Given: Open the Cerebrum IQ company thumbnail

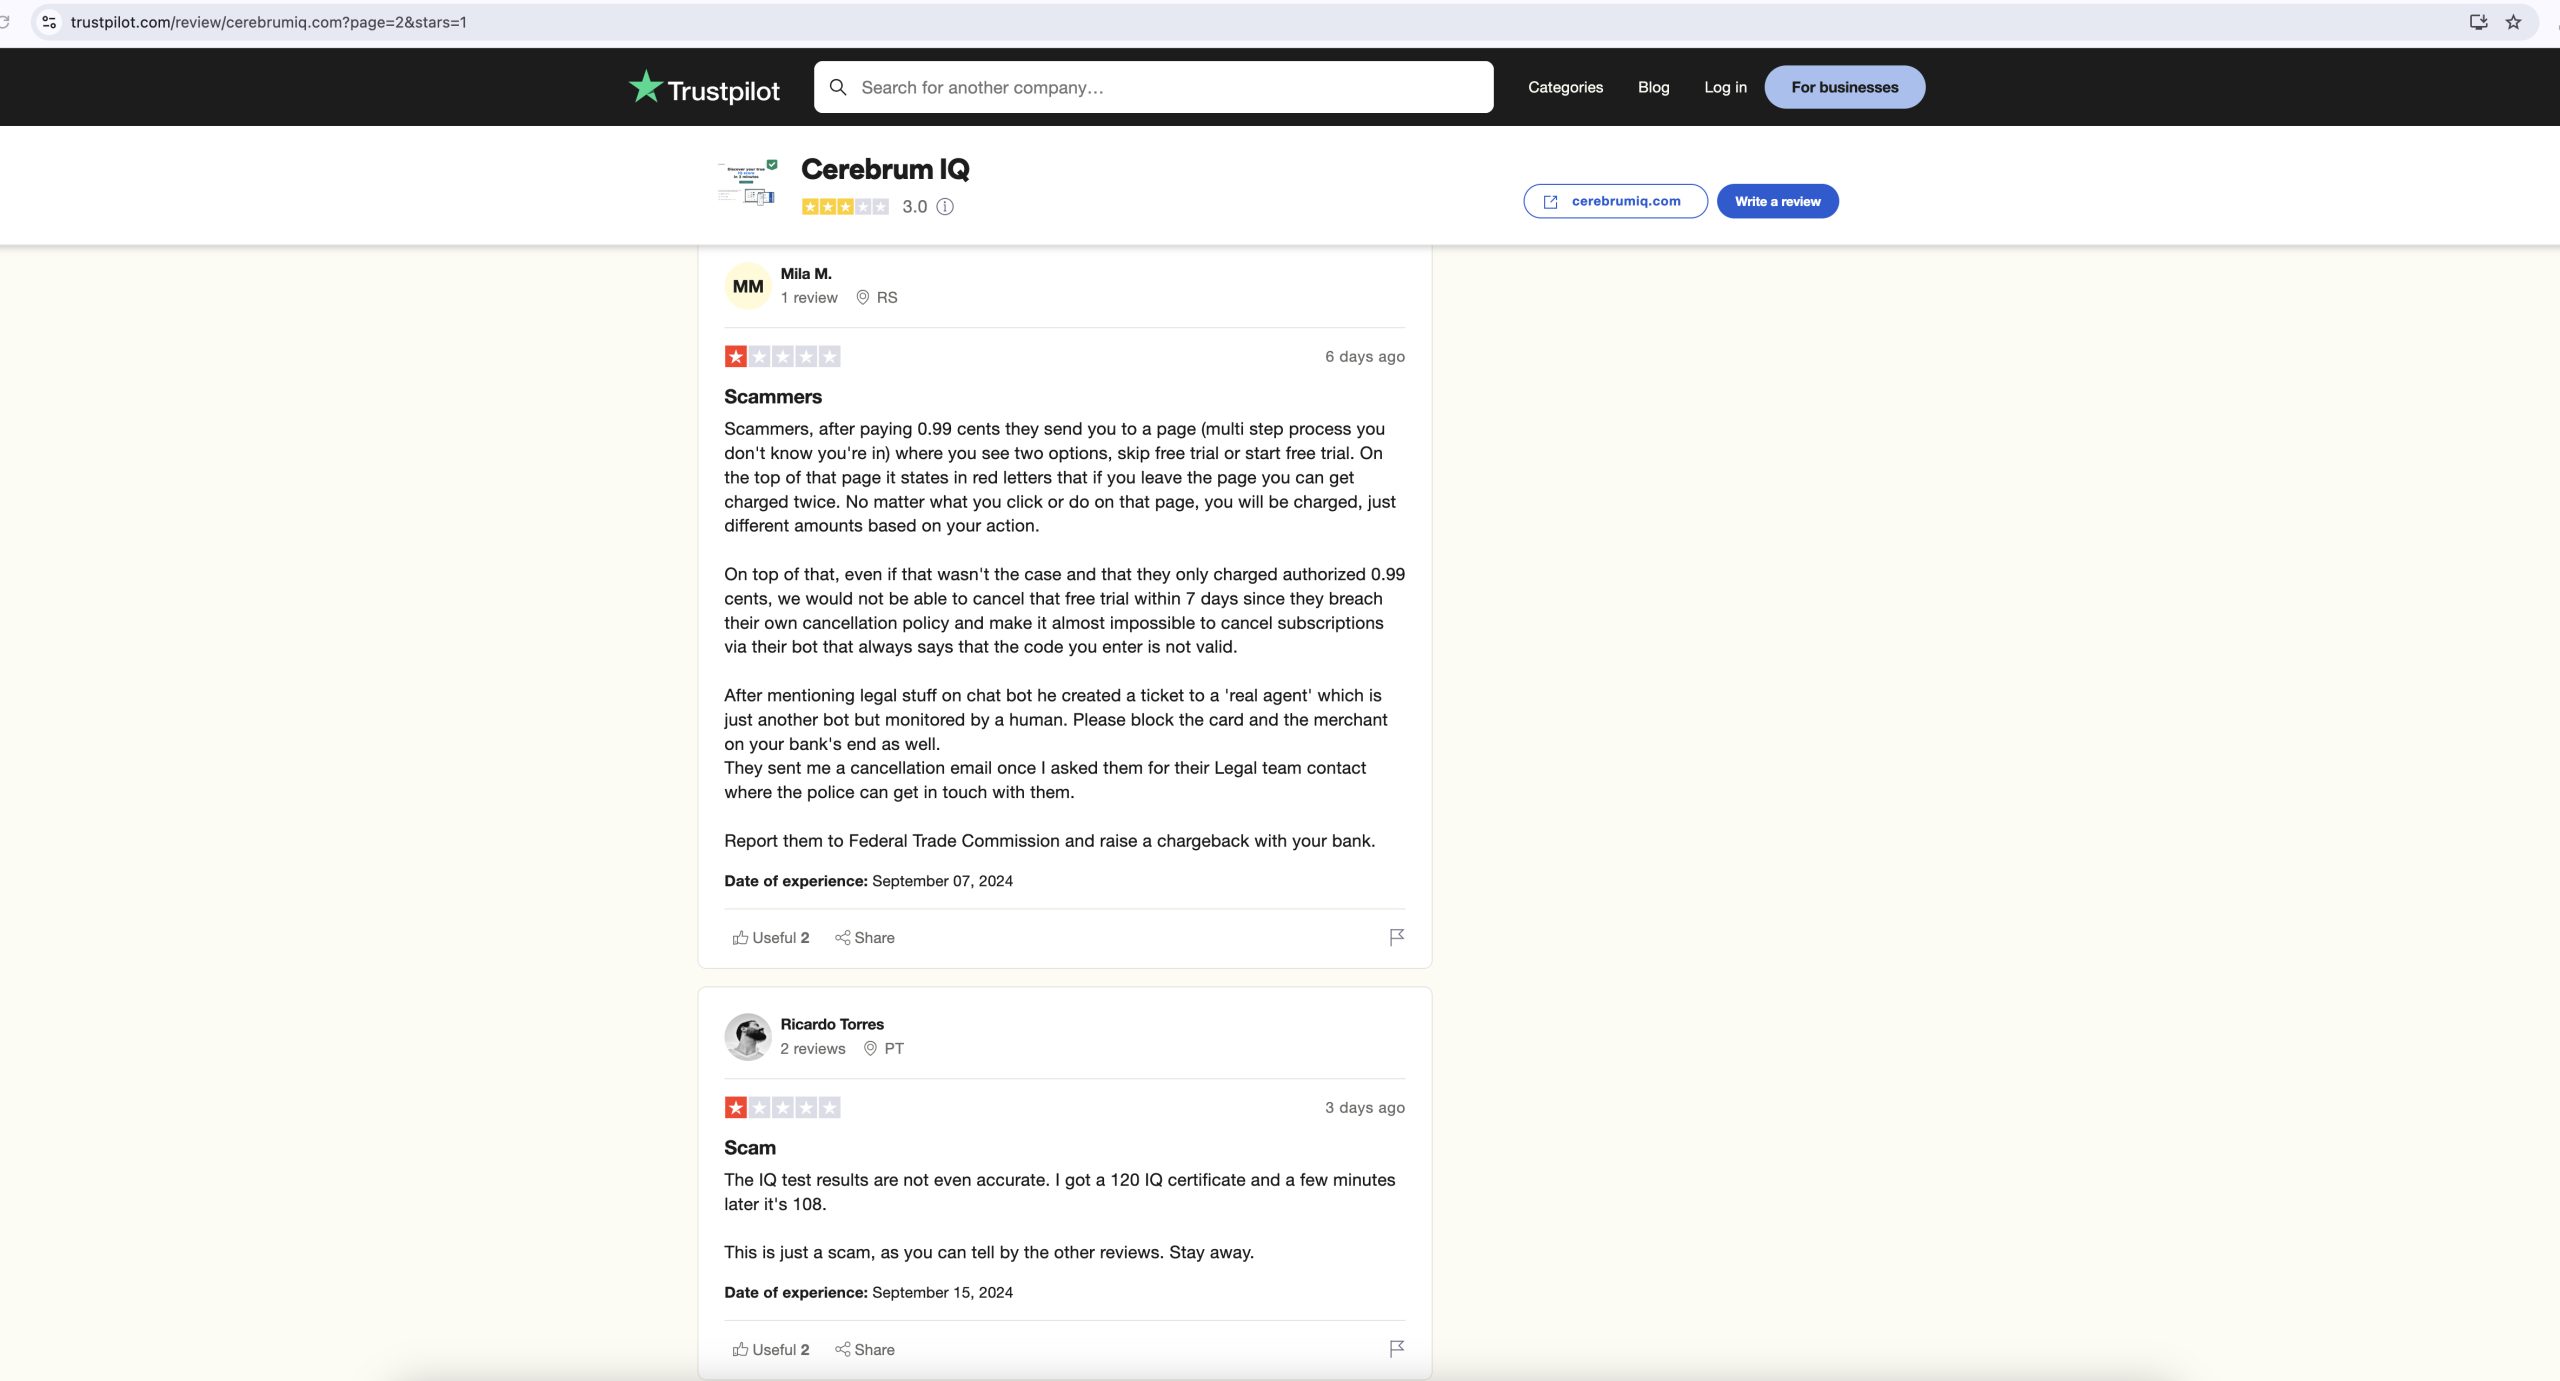Looking at the screenshot, I should pyautogui.click(x=747, y=184).
